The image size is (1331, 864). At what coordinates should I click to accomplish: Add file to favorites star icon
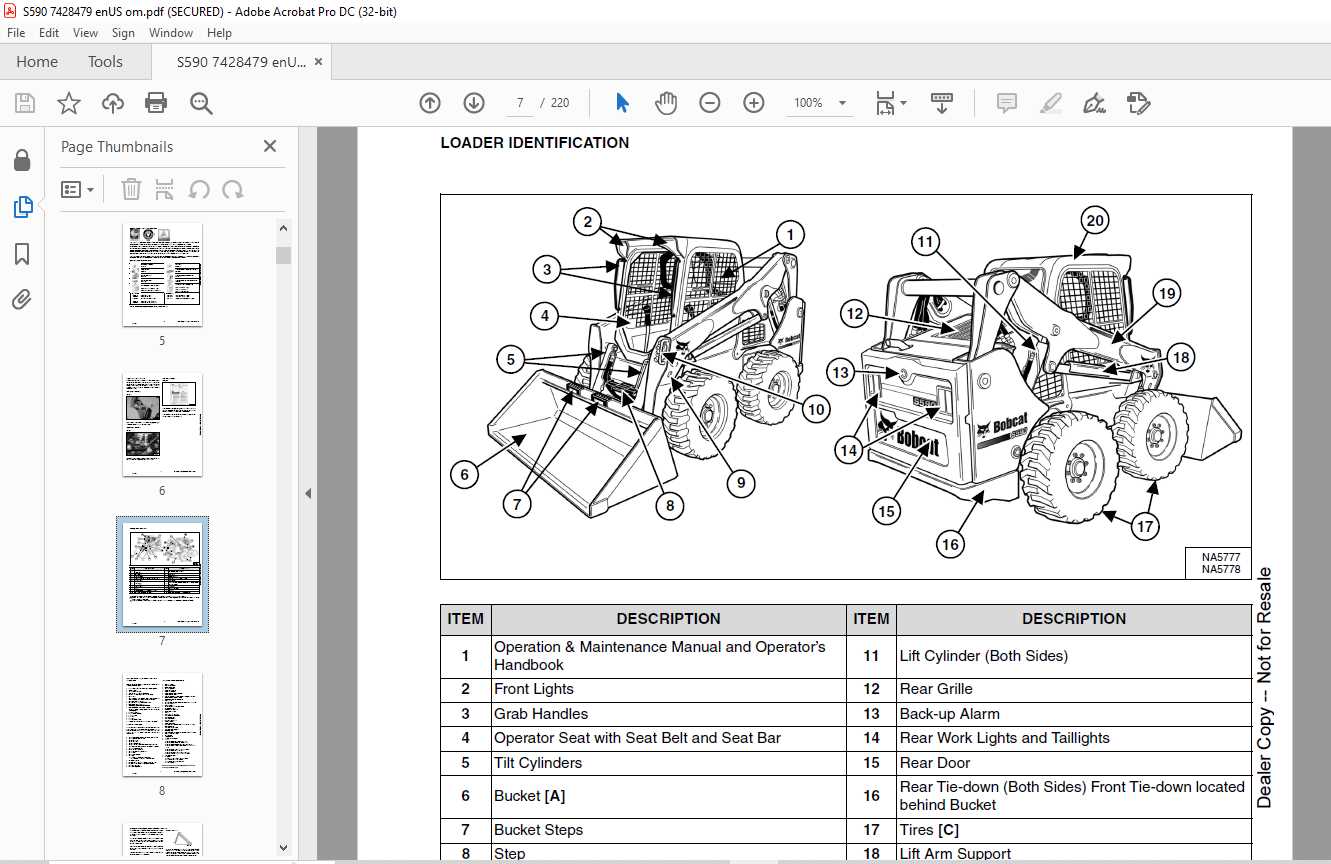[x=69, y=103]
